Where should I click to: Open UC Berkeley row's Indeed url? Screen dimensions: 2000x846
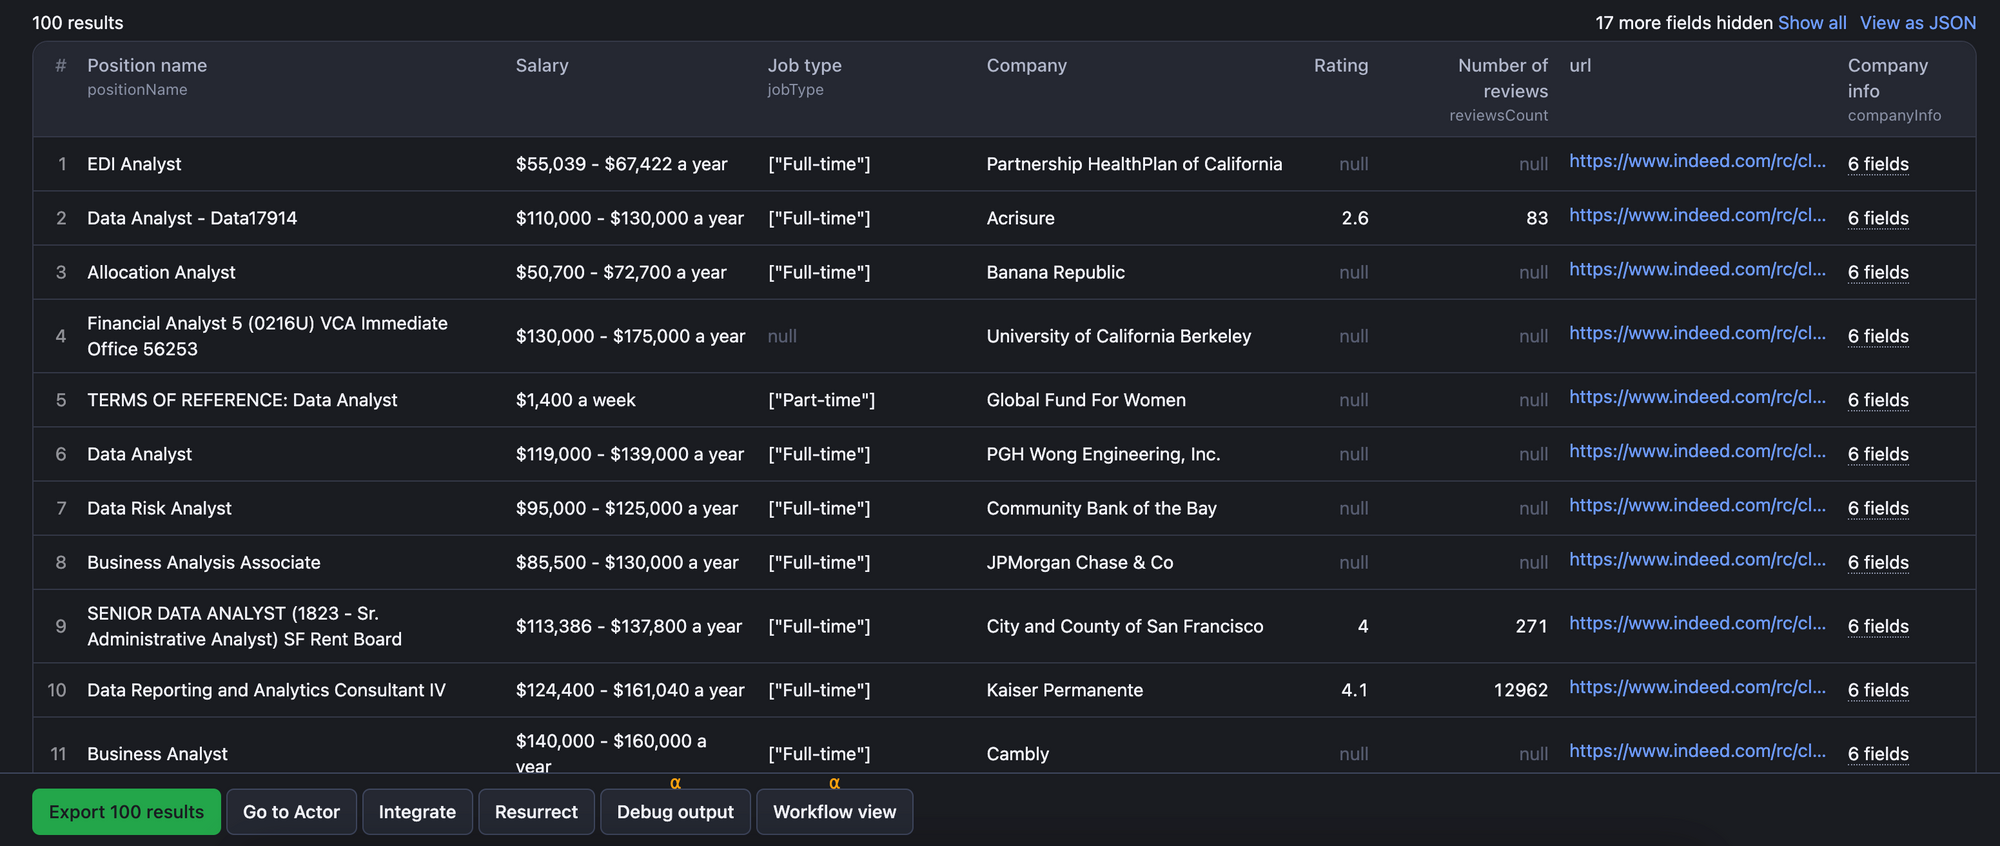point(1697,333)
